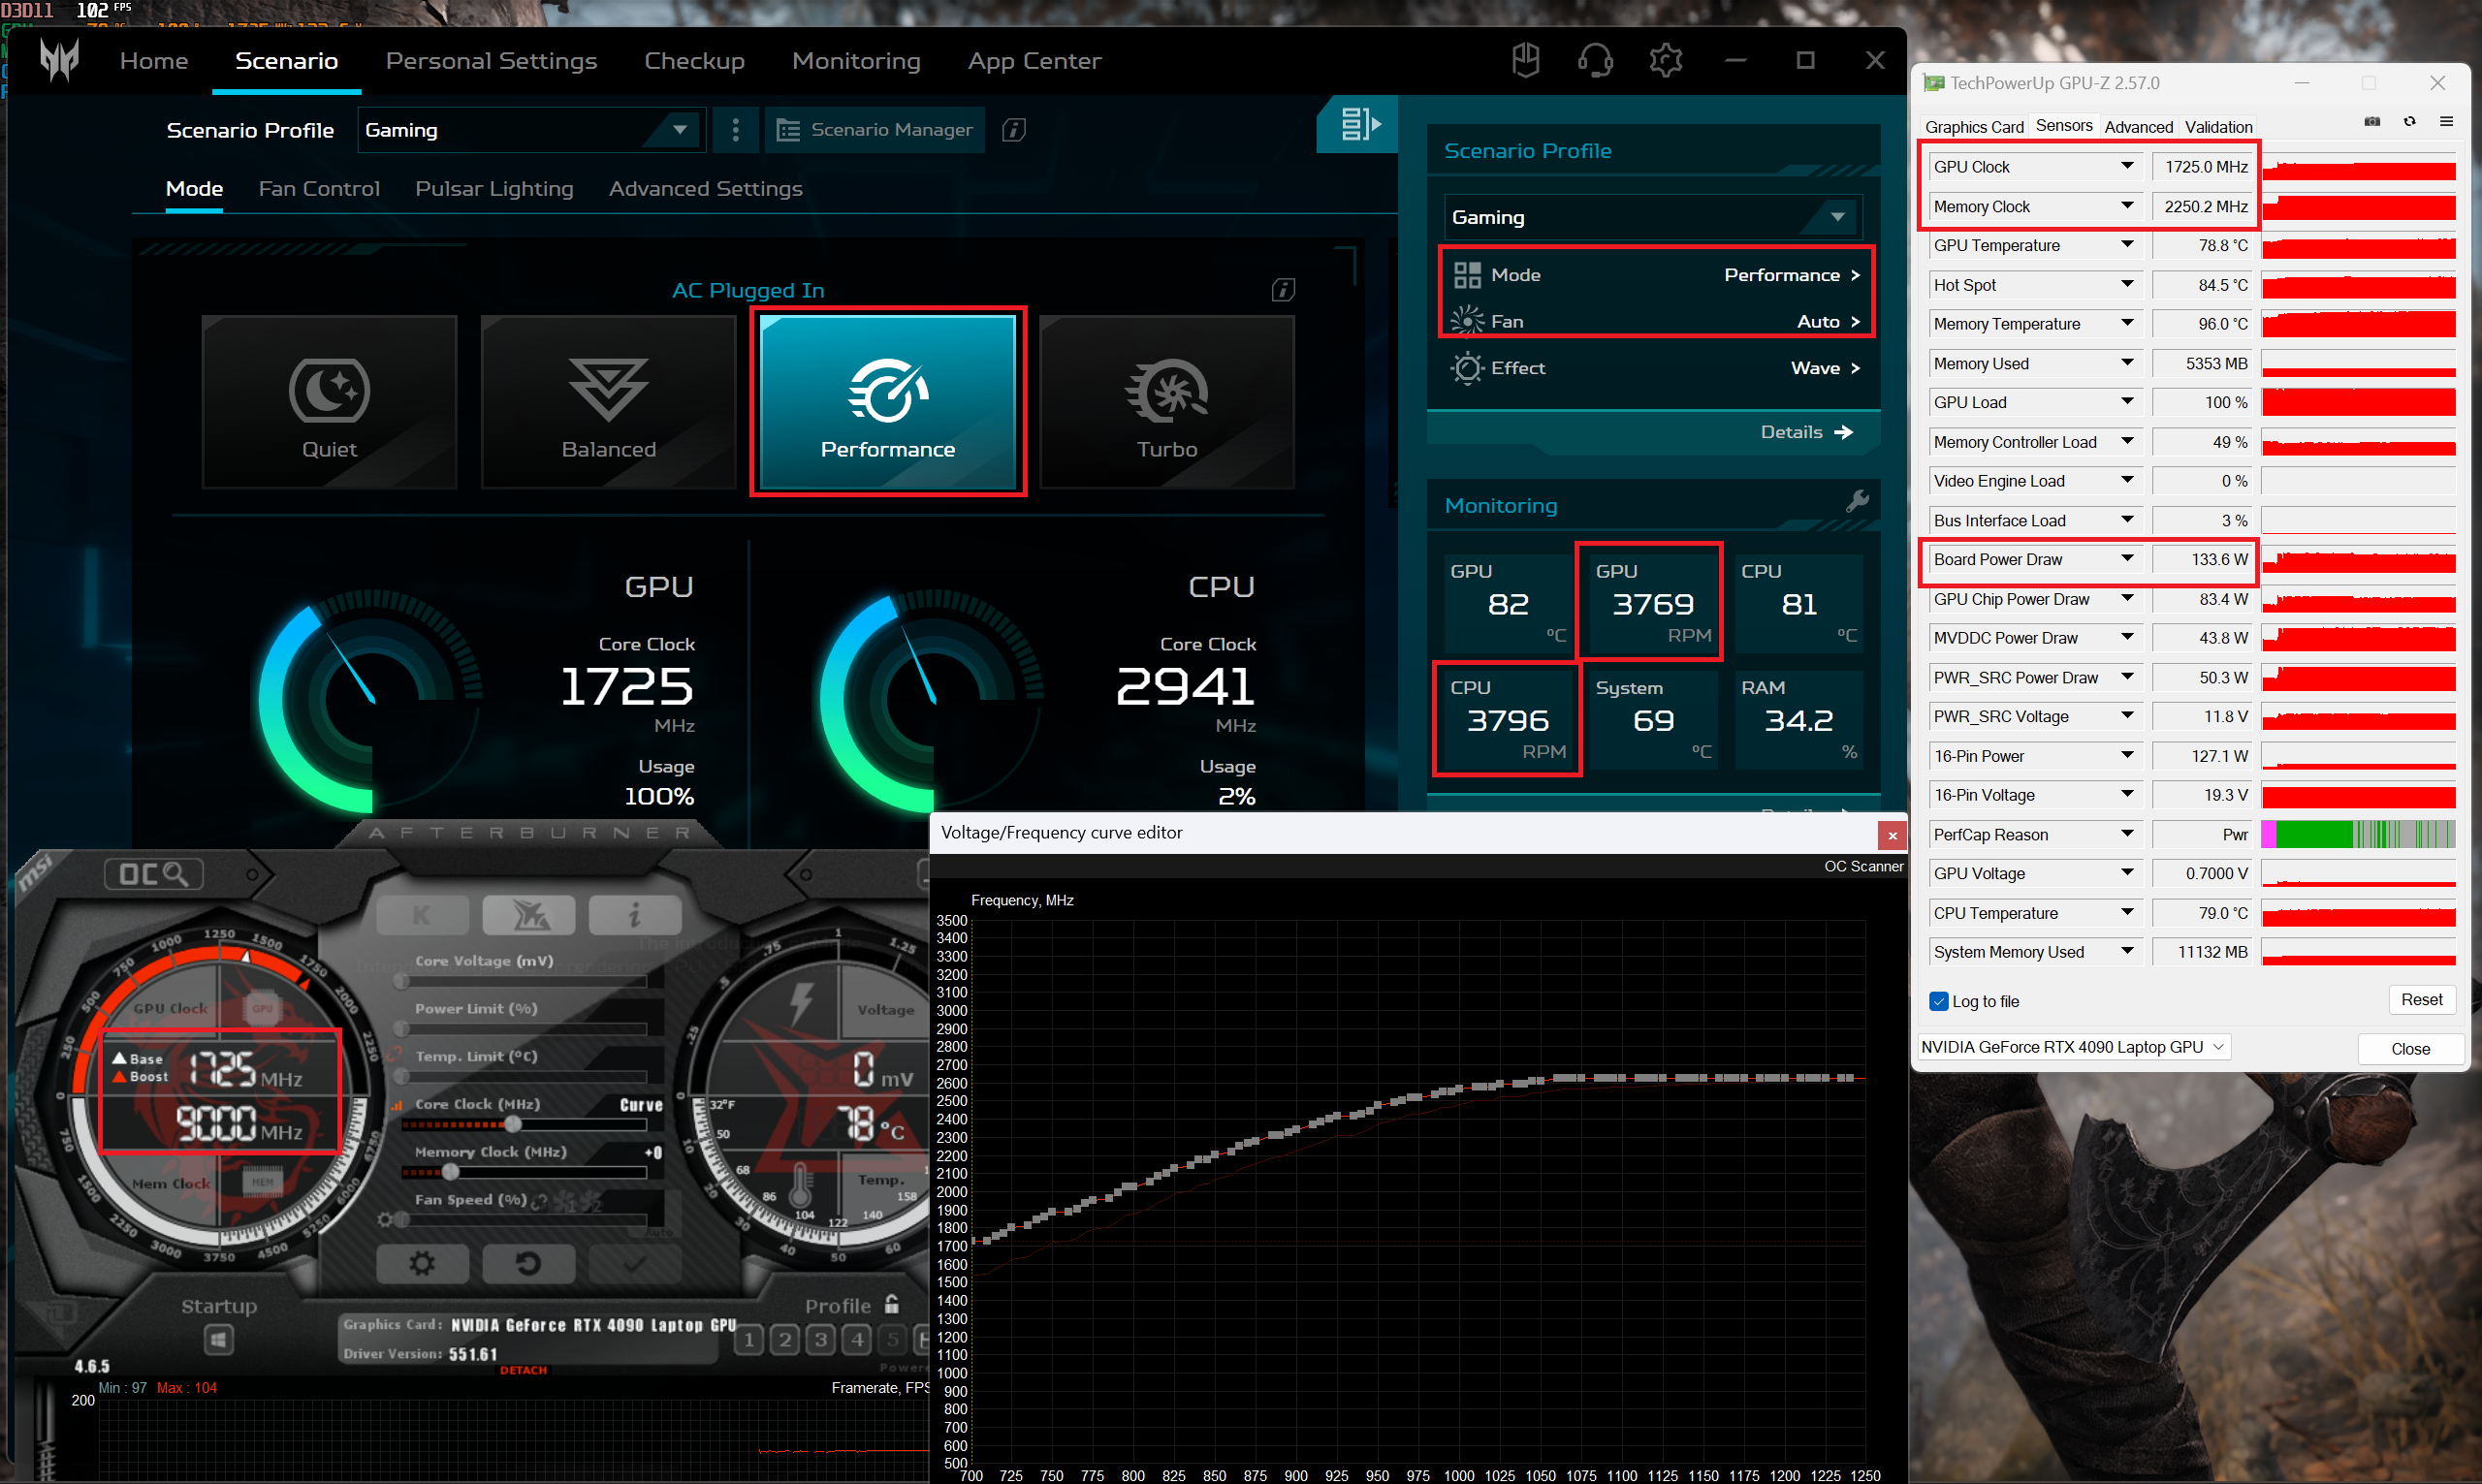Click Reset button in GPU-Z
Image resolution: width=2482 pixels, height=1484 pixels.
coord(2421,1000)
